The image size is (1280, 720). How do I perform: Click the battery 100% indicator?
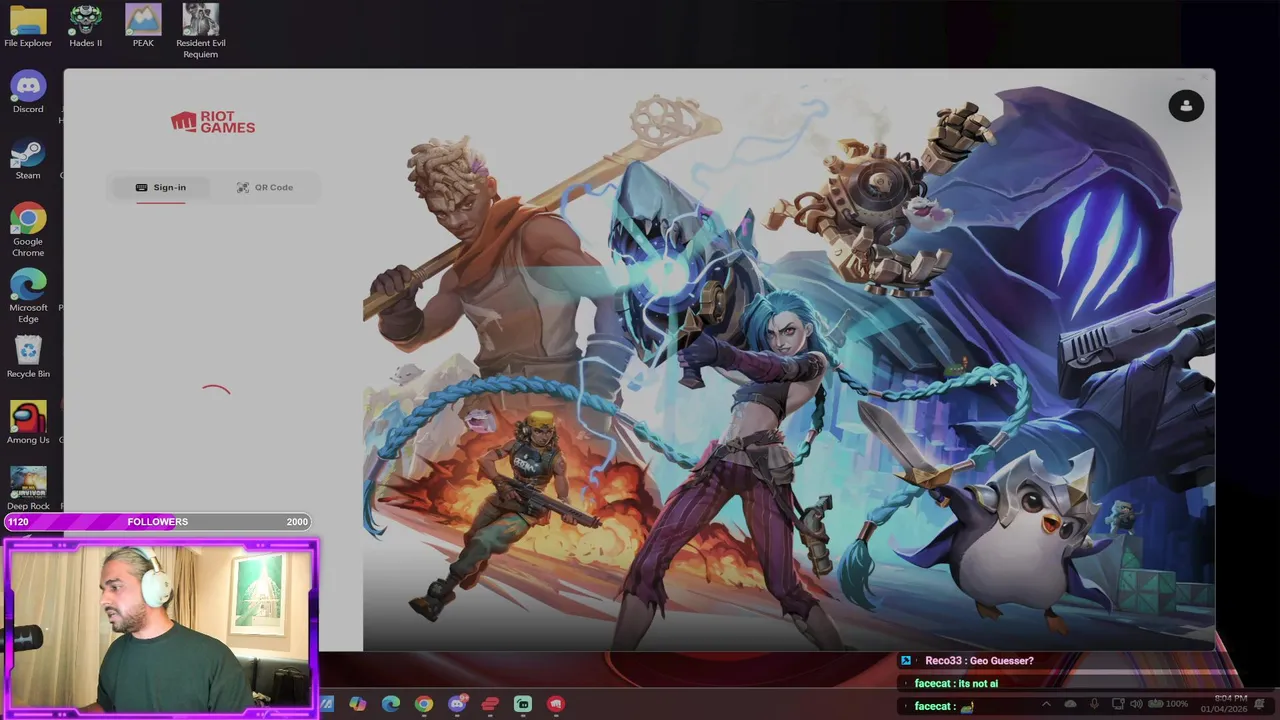[1168, 704]
